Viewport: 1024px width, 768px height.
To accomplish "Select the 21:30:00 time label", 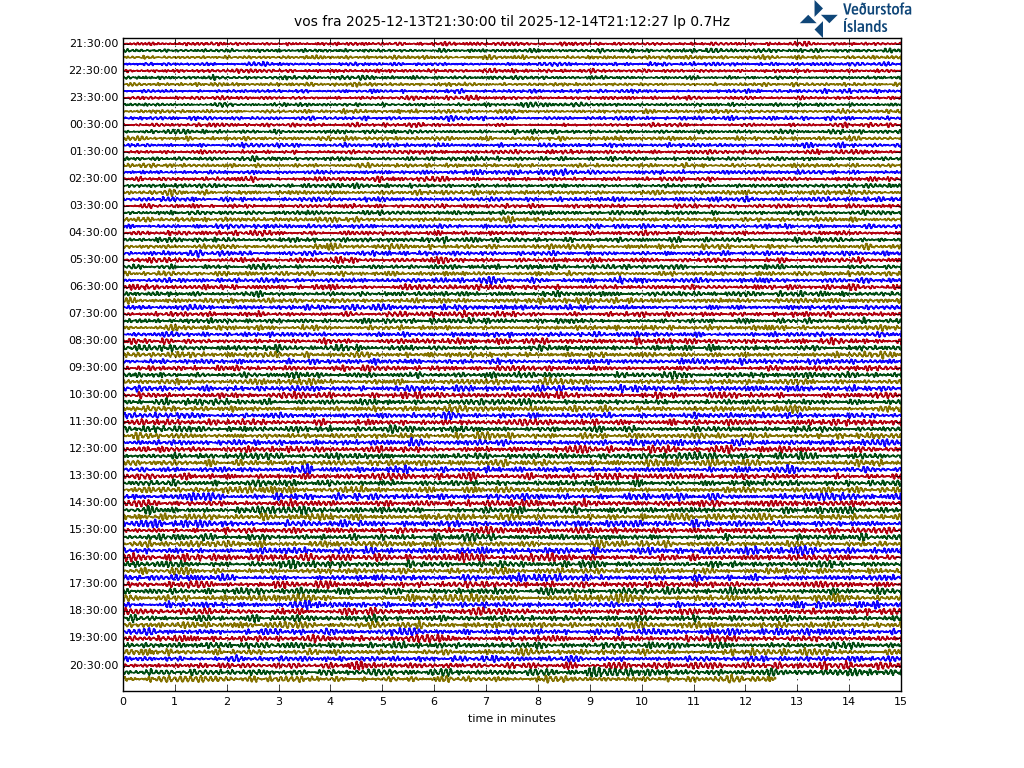I will click(x=94, y=44).
